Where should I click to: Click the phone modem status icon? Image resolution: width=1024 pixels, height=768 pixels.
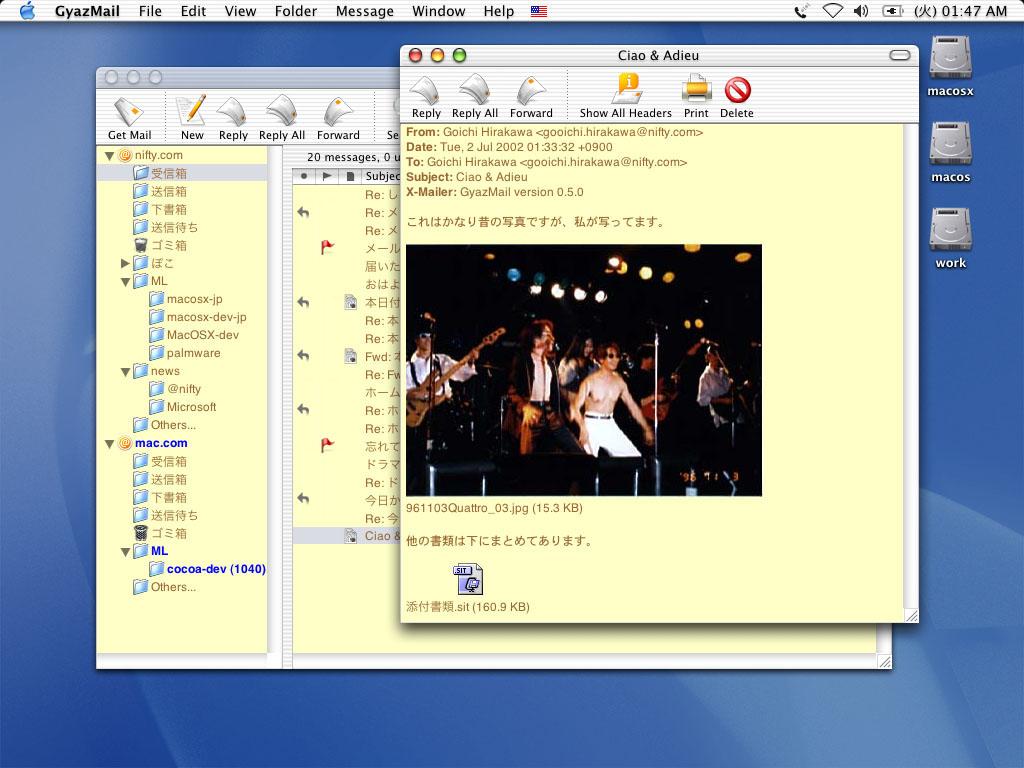pos(801,11)
